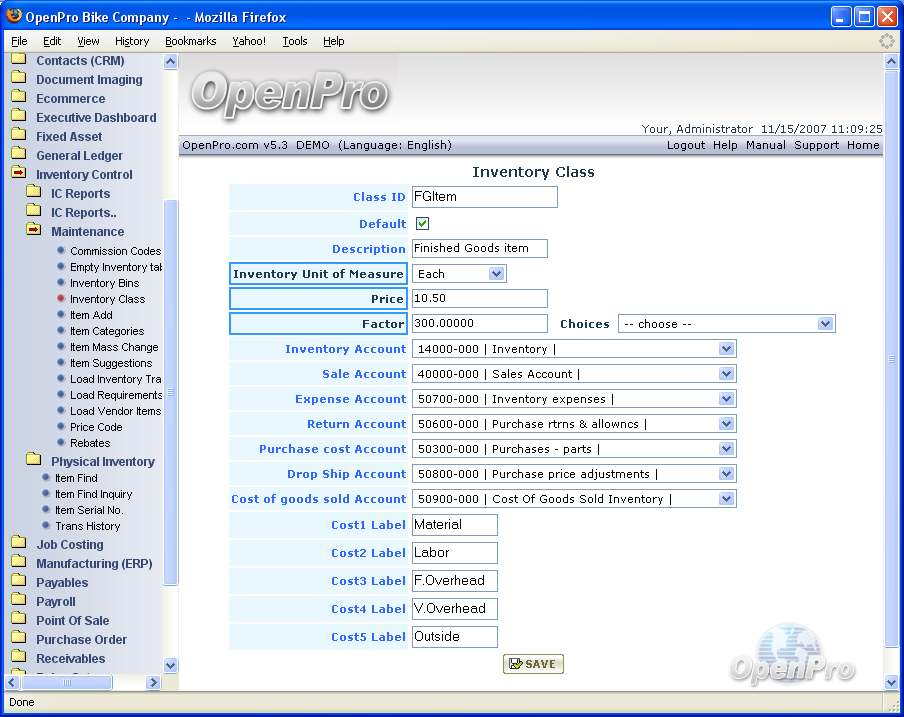Viewport: 904px width, 717px height.
Task: Open the History menu
Action: click(132, 41)
